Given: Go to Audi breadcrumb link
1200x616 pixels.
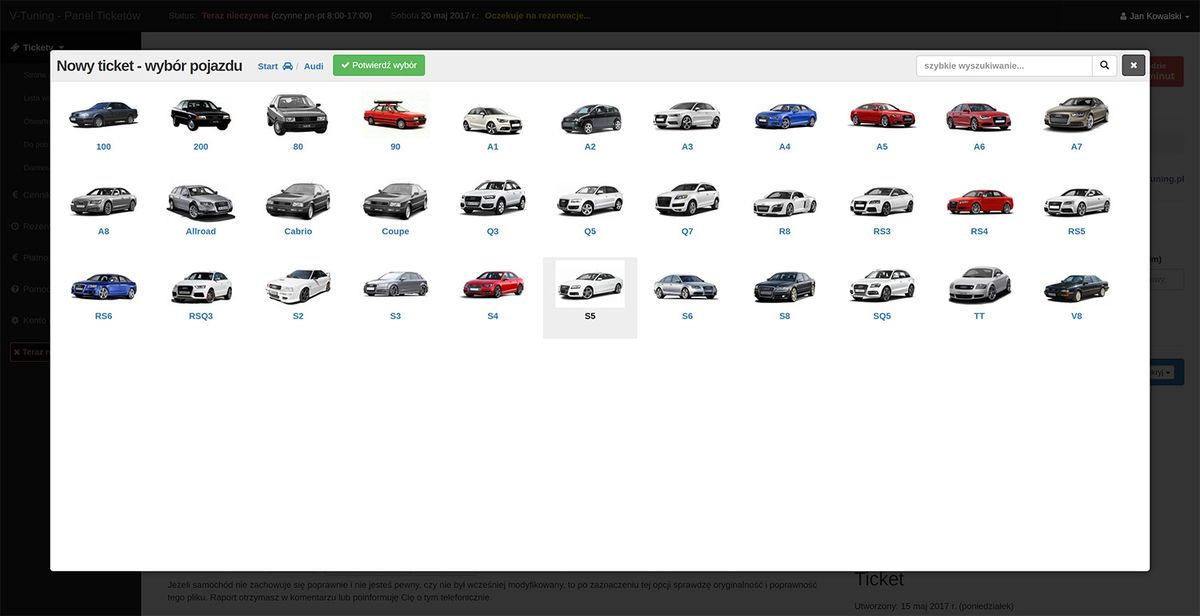Looking at the screenshot, I should click(x=313, y=66).
